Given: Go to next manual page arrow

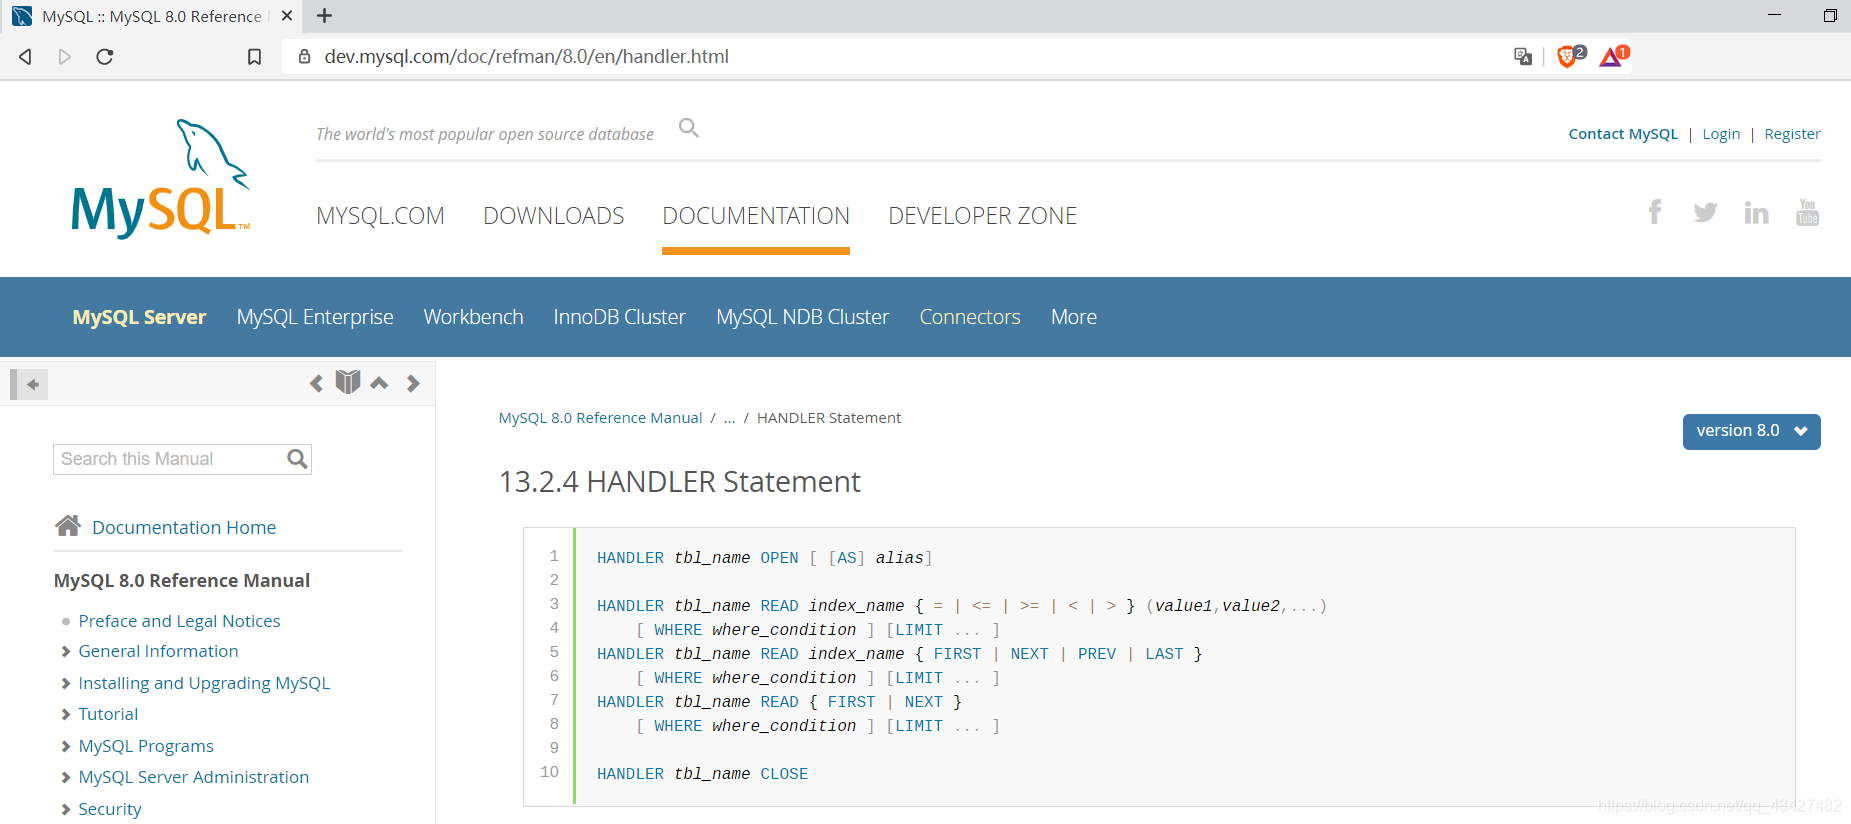Looking at the screenshot, I should pos(413,383).
